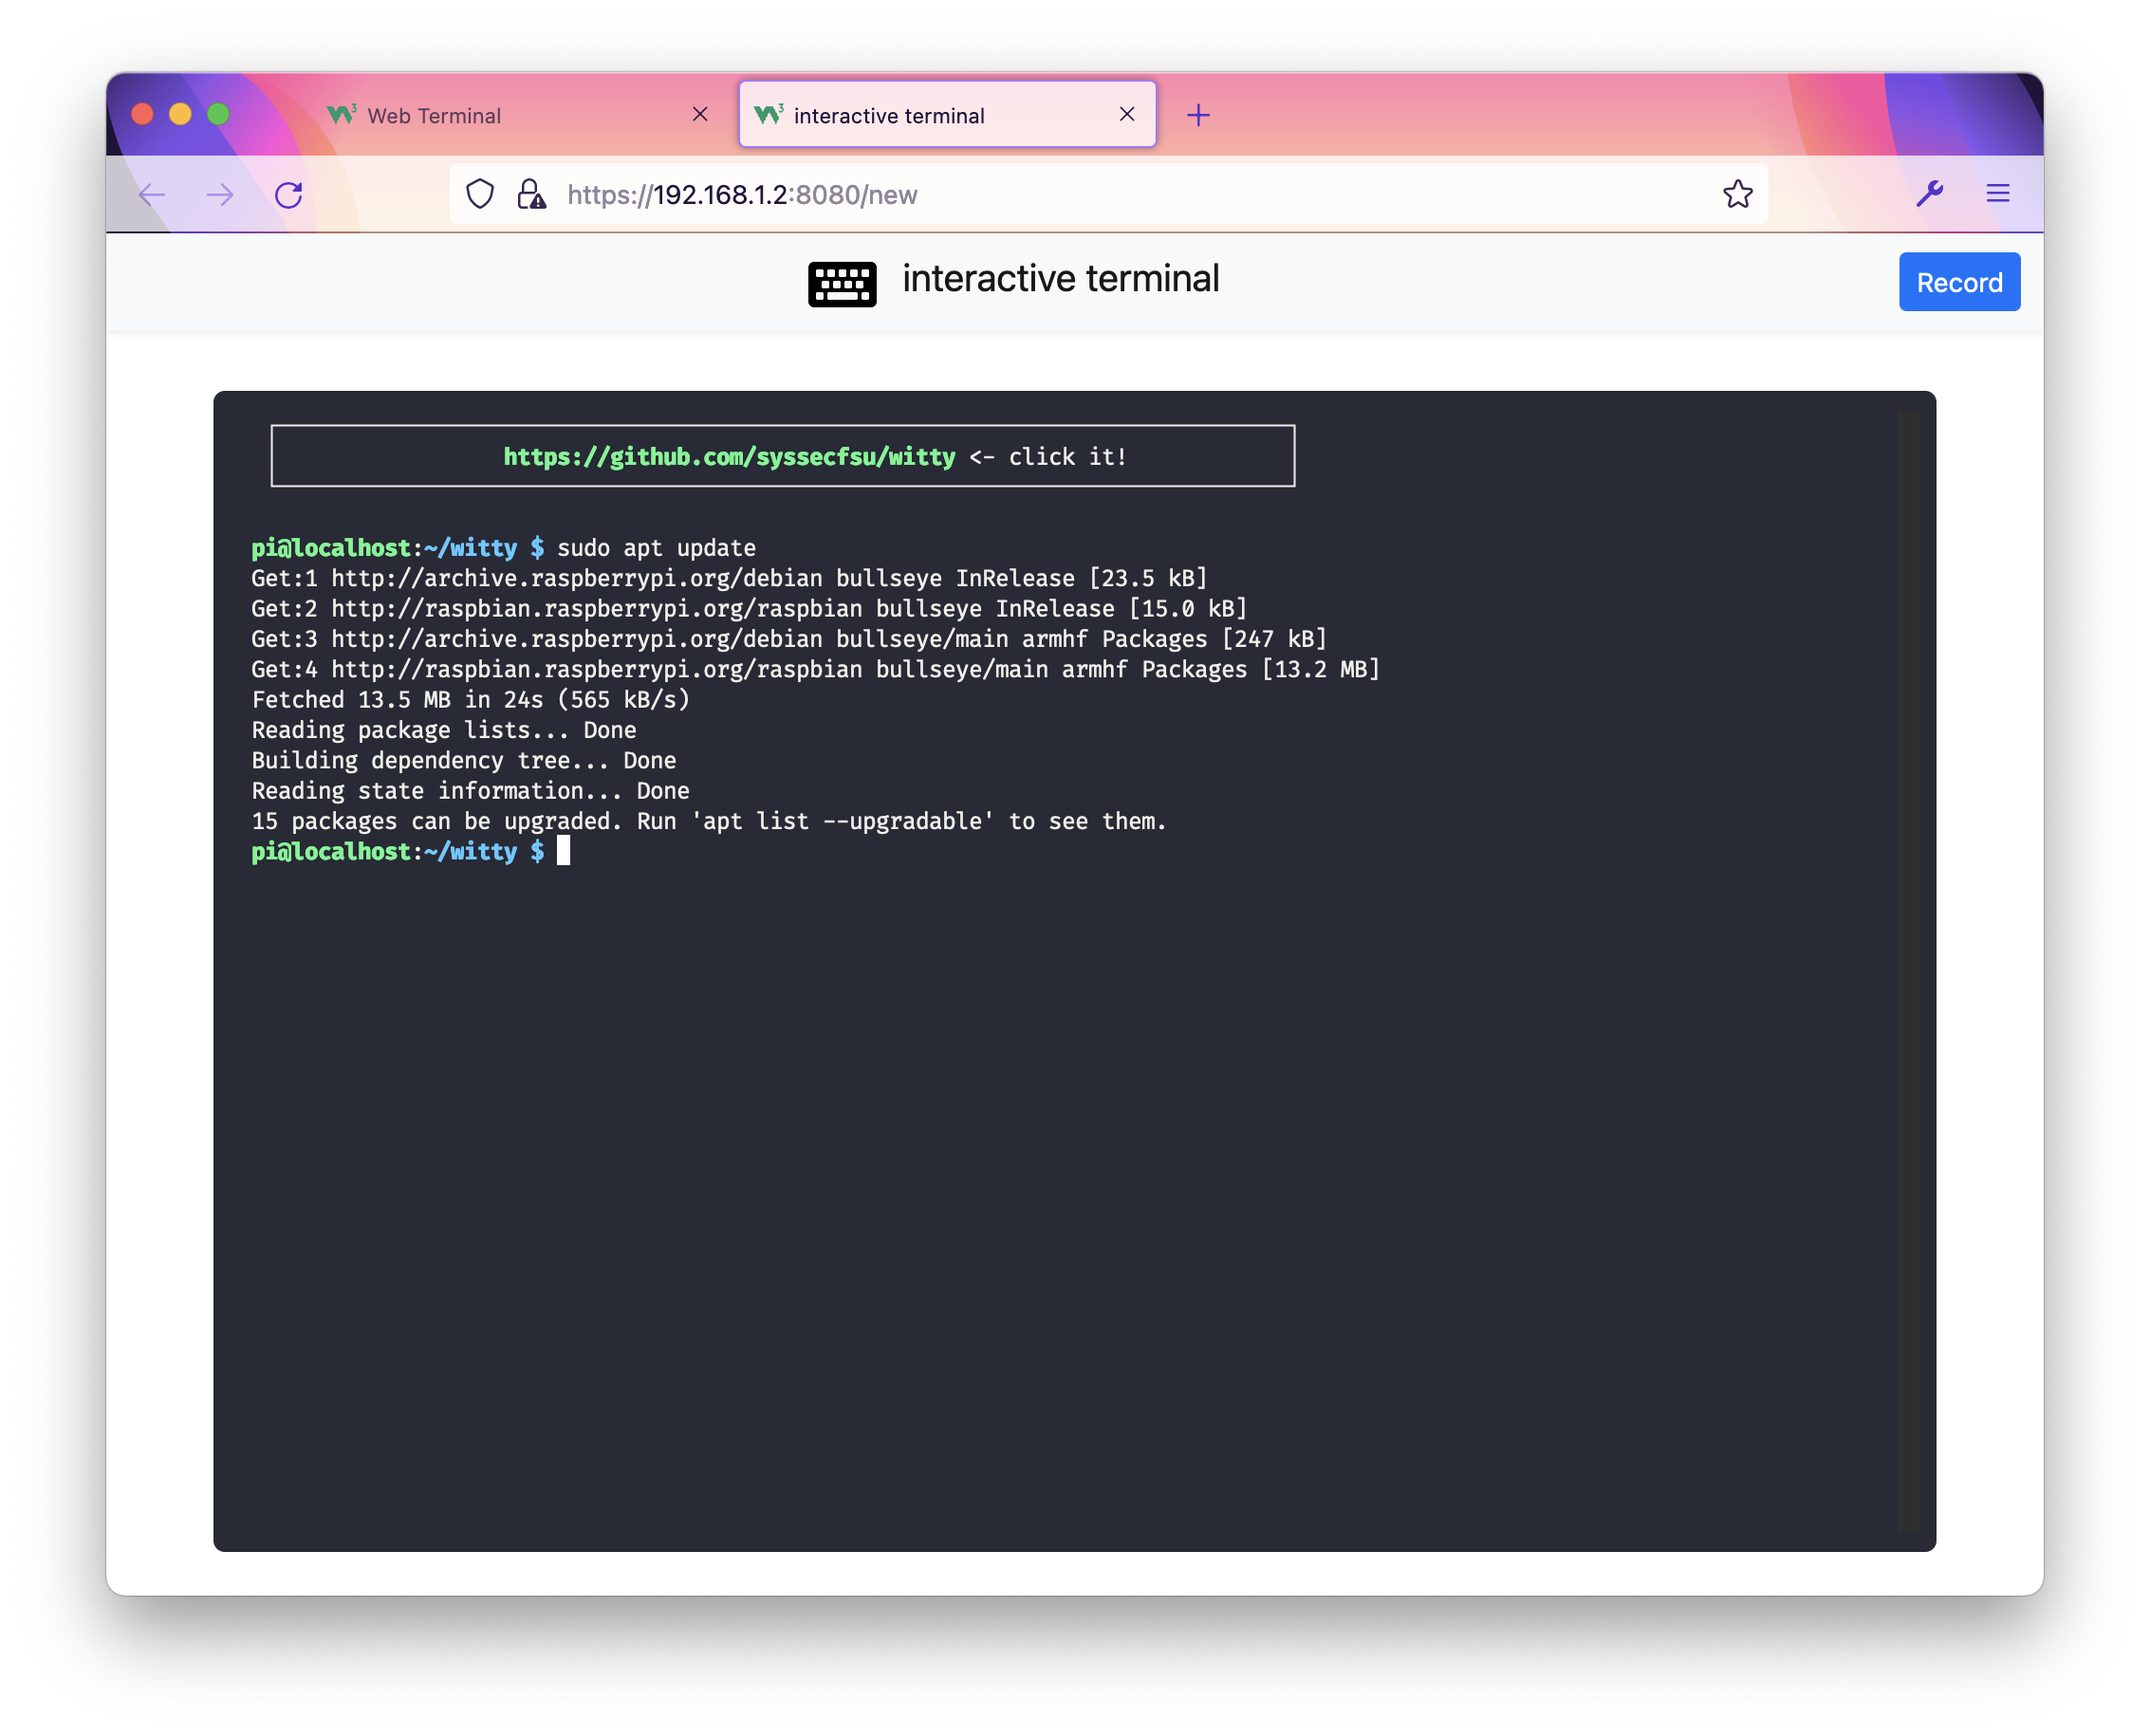Bookmark this page with the star
The image size is (2150, 1736).
pyautogui.click(x=1737, y=194)
